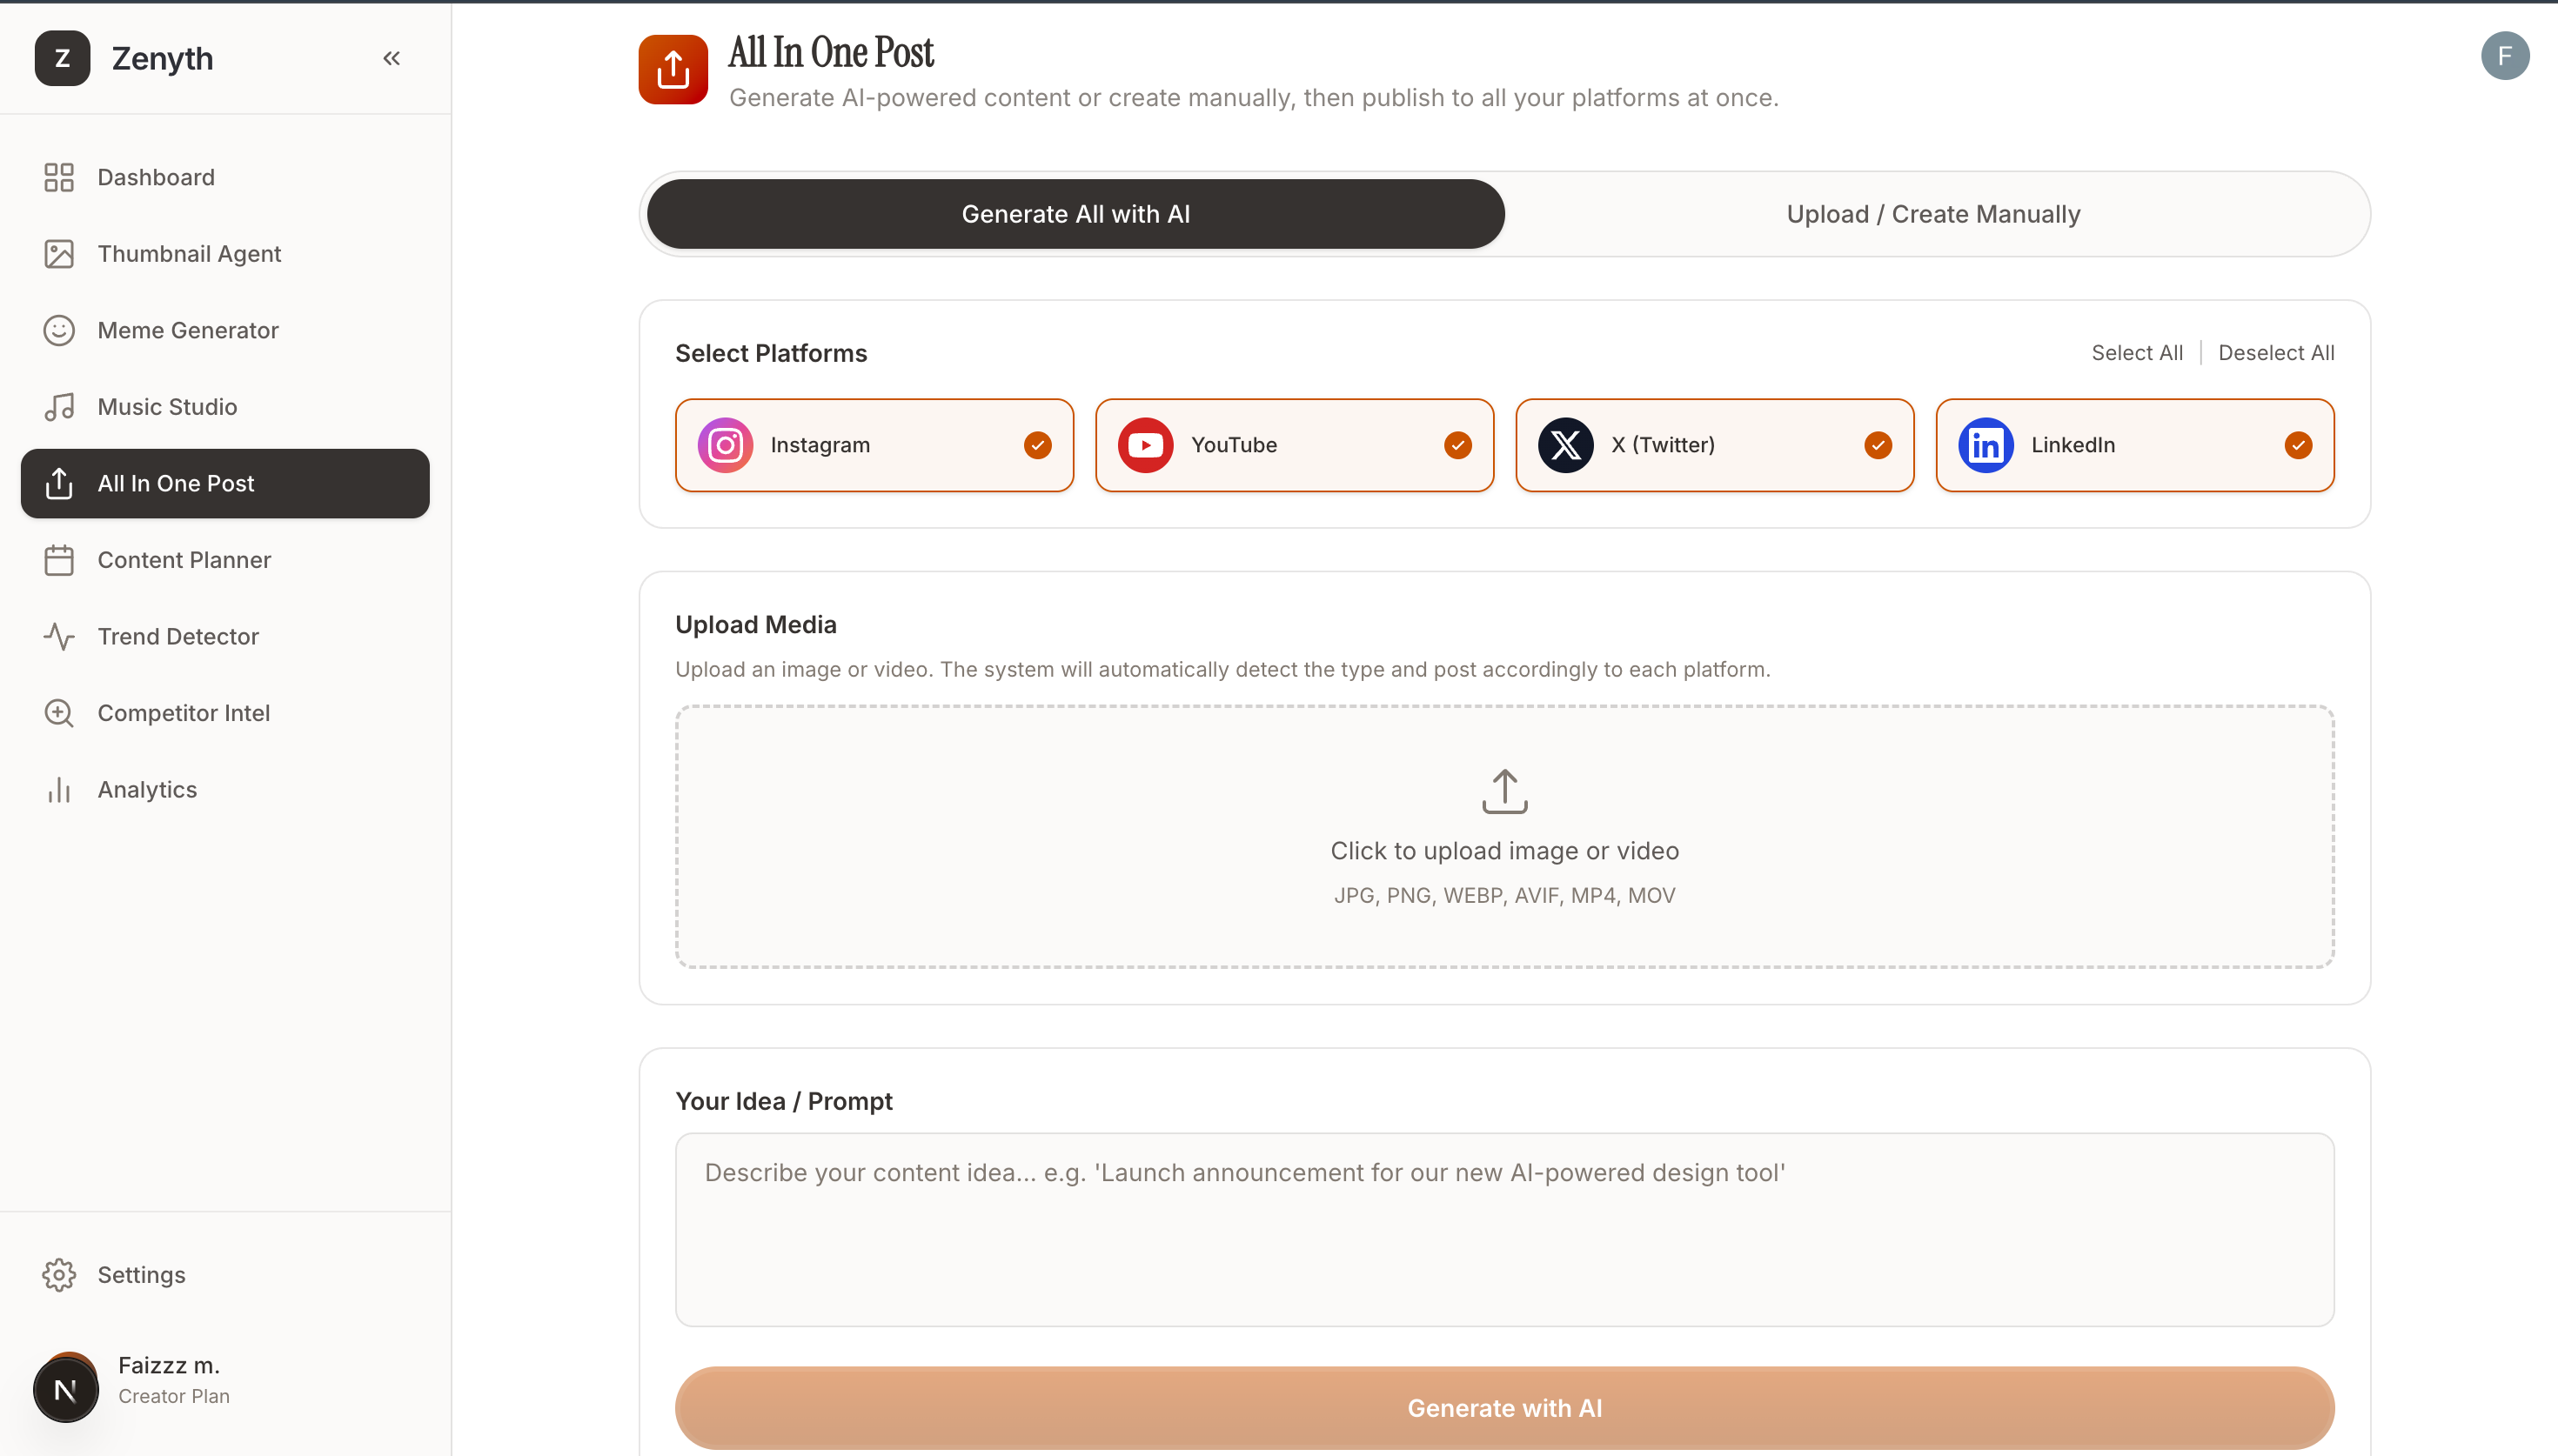Toggle YouTube platform selection
The height and width of the screenshot is (1456, 2558).
click(1458, 446)
